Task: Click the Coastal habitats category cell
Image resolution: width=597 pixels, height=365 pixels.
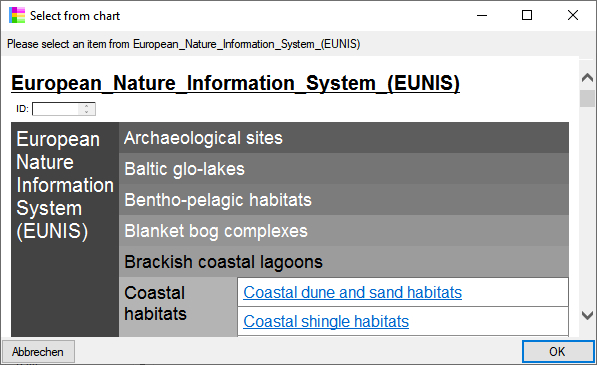Action: pos(178,307)
